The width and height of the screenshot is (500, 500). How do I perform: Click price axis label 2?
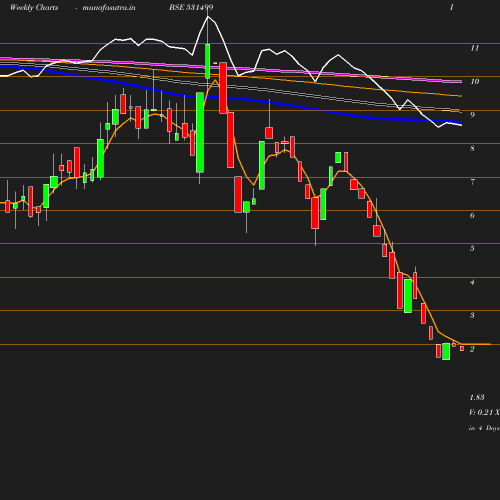pos(472,349)
